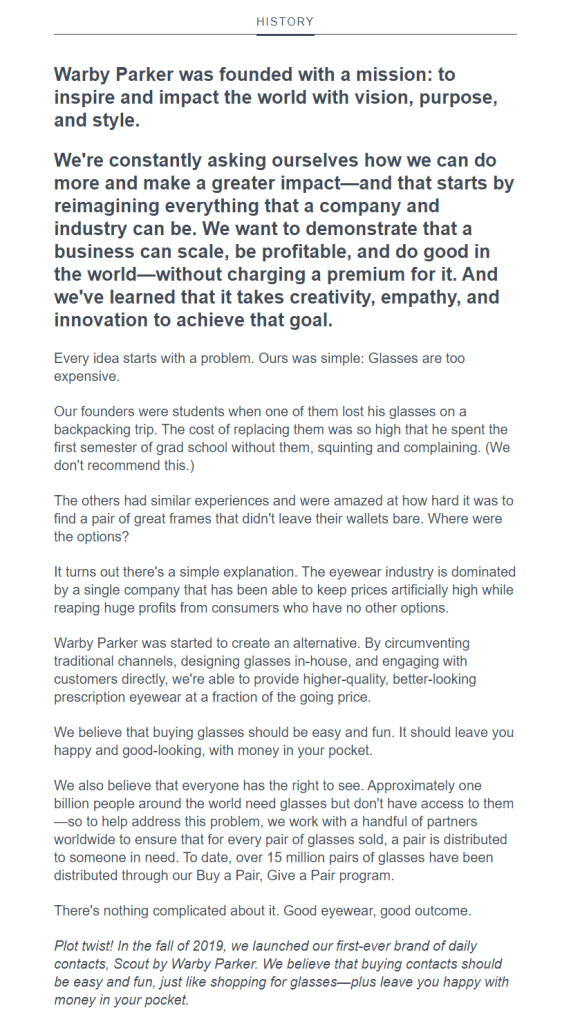This screenshot has width=571, height=1024.
Task: Click the 'We also believe that everyone' paragraph
Action: (284, 831)
